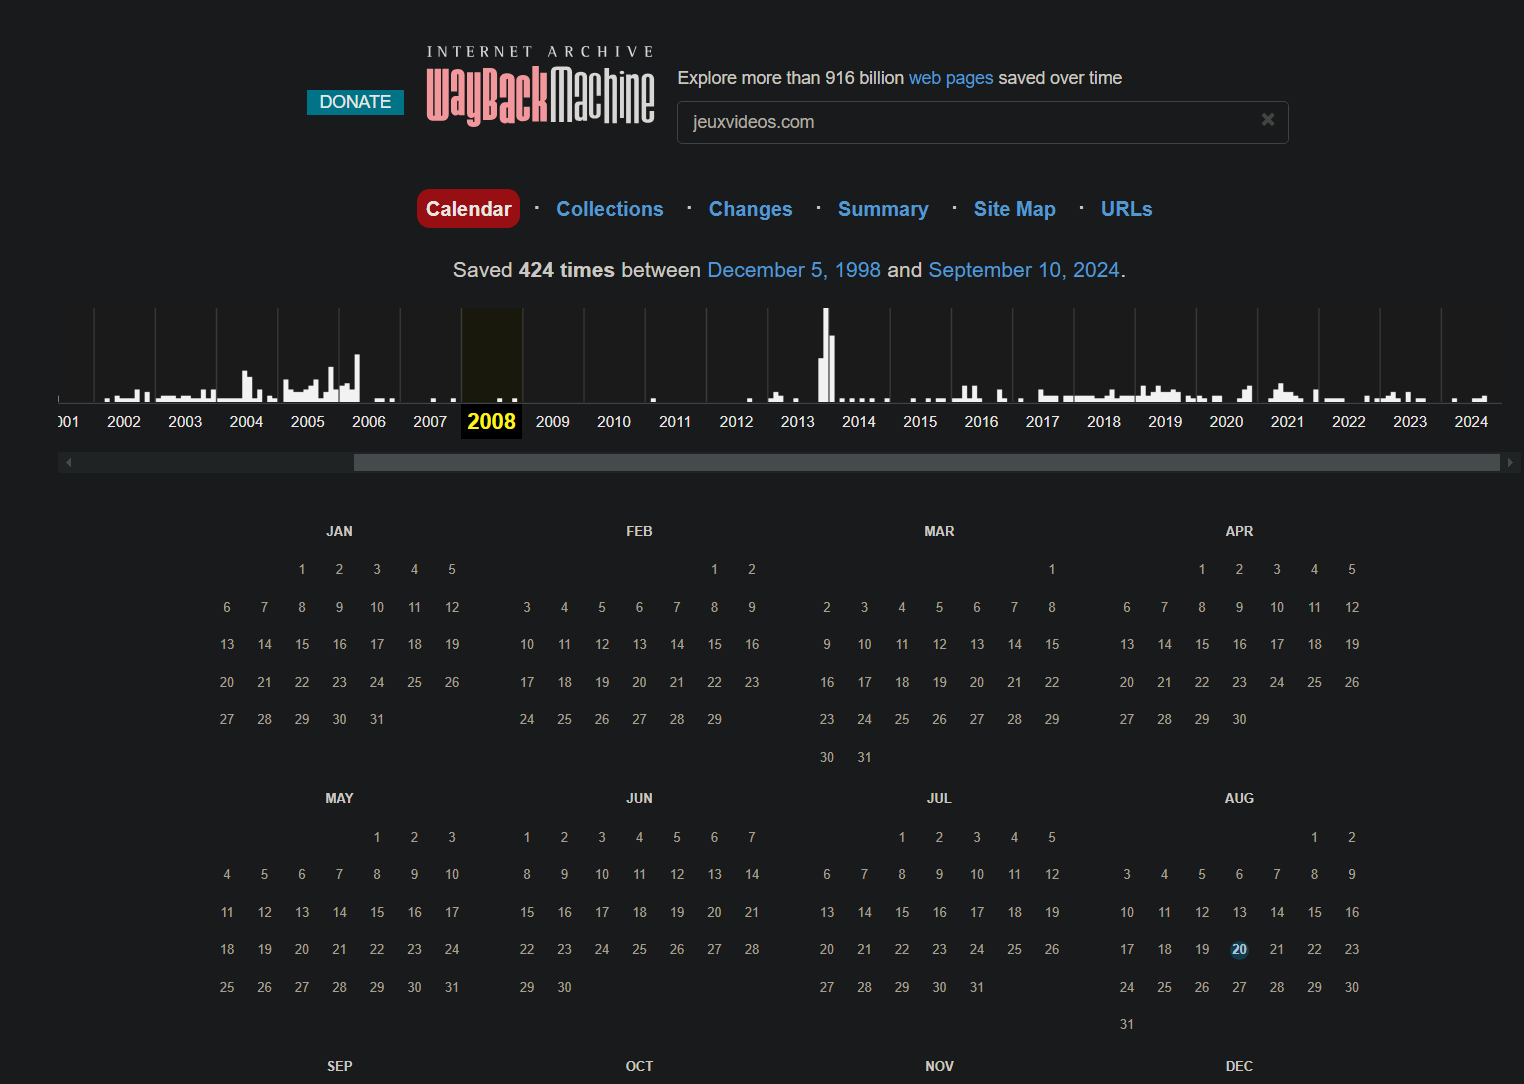This screenshot has width=1524, height=1084.
Task: Open the Changes tab
Action: click(750, 209)
